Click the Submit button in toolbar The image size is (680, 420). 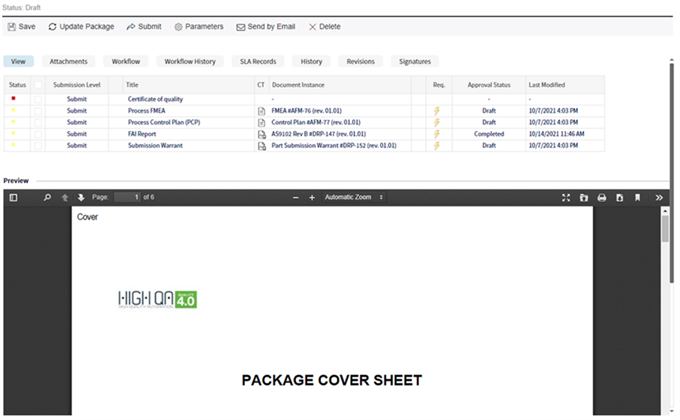pyautogui.click(x=143, y=26)
